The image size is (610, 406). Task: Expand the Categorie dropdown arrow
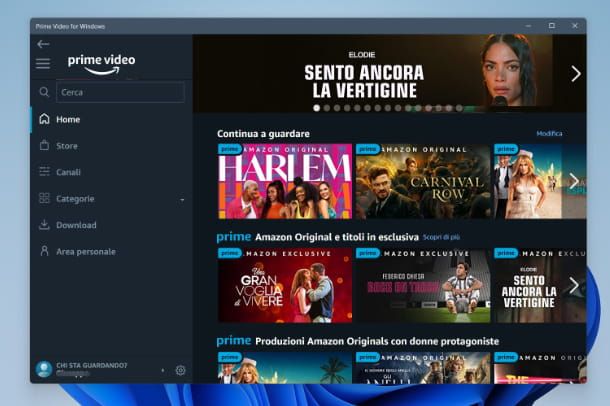(x=182, y=200)
